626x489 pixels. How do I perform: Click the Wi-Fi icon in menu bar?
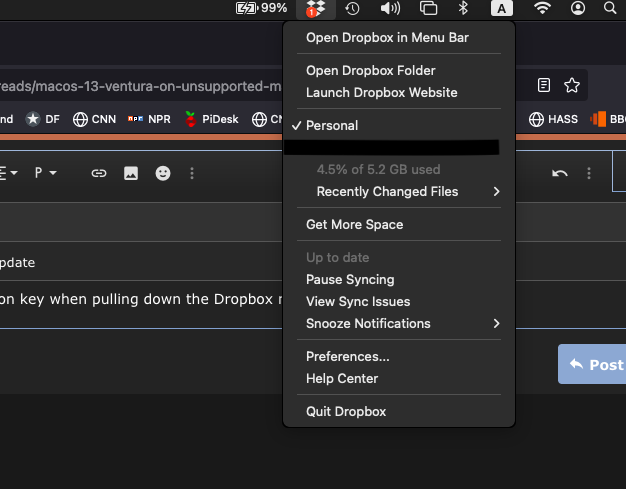tap(542, 9)
